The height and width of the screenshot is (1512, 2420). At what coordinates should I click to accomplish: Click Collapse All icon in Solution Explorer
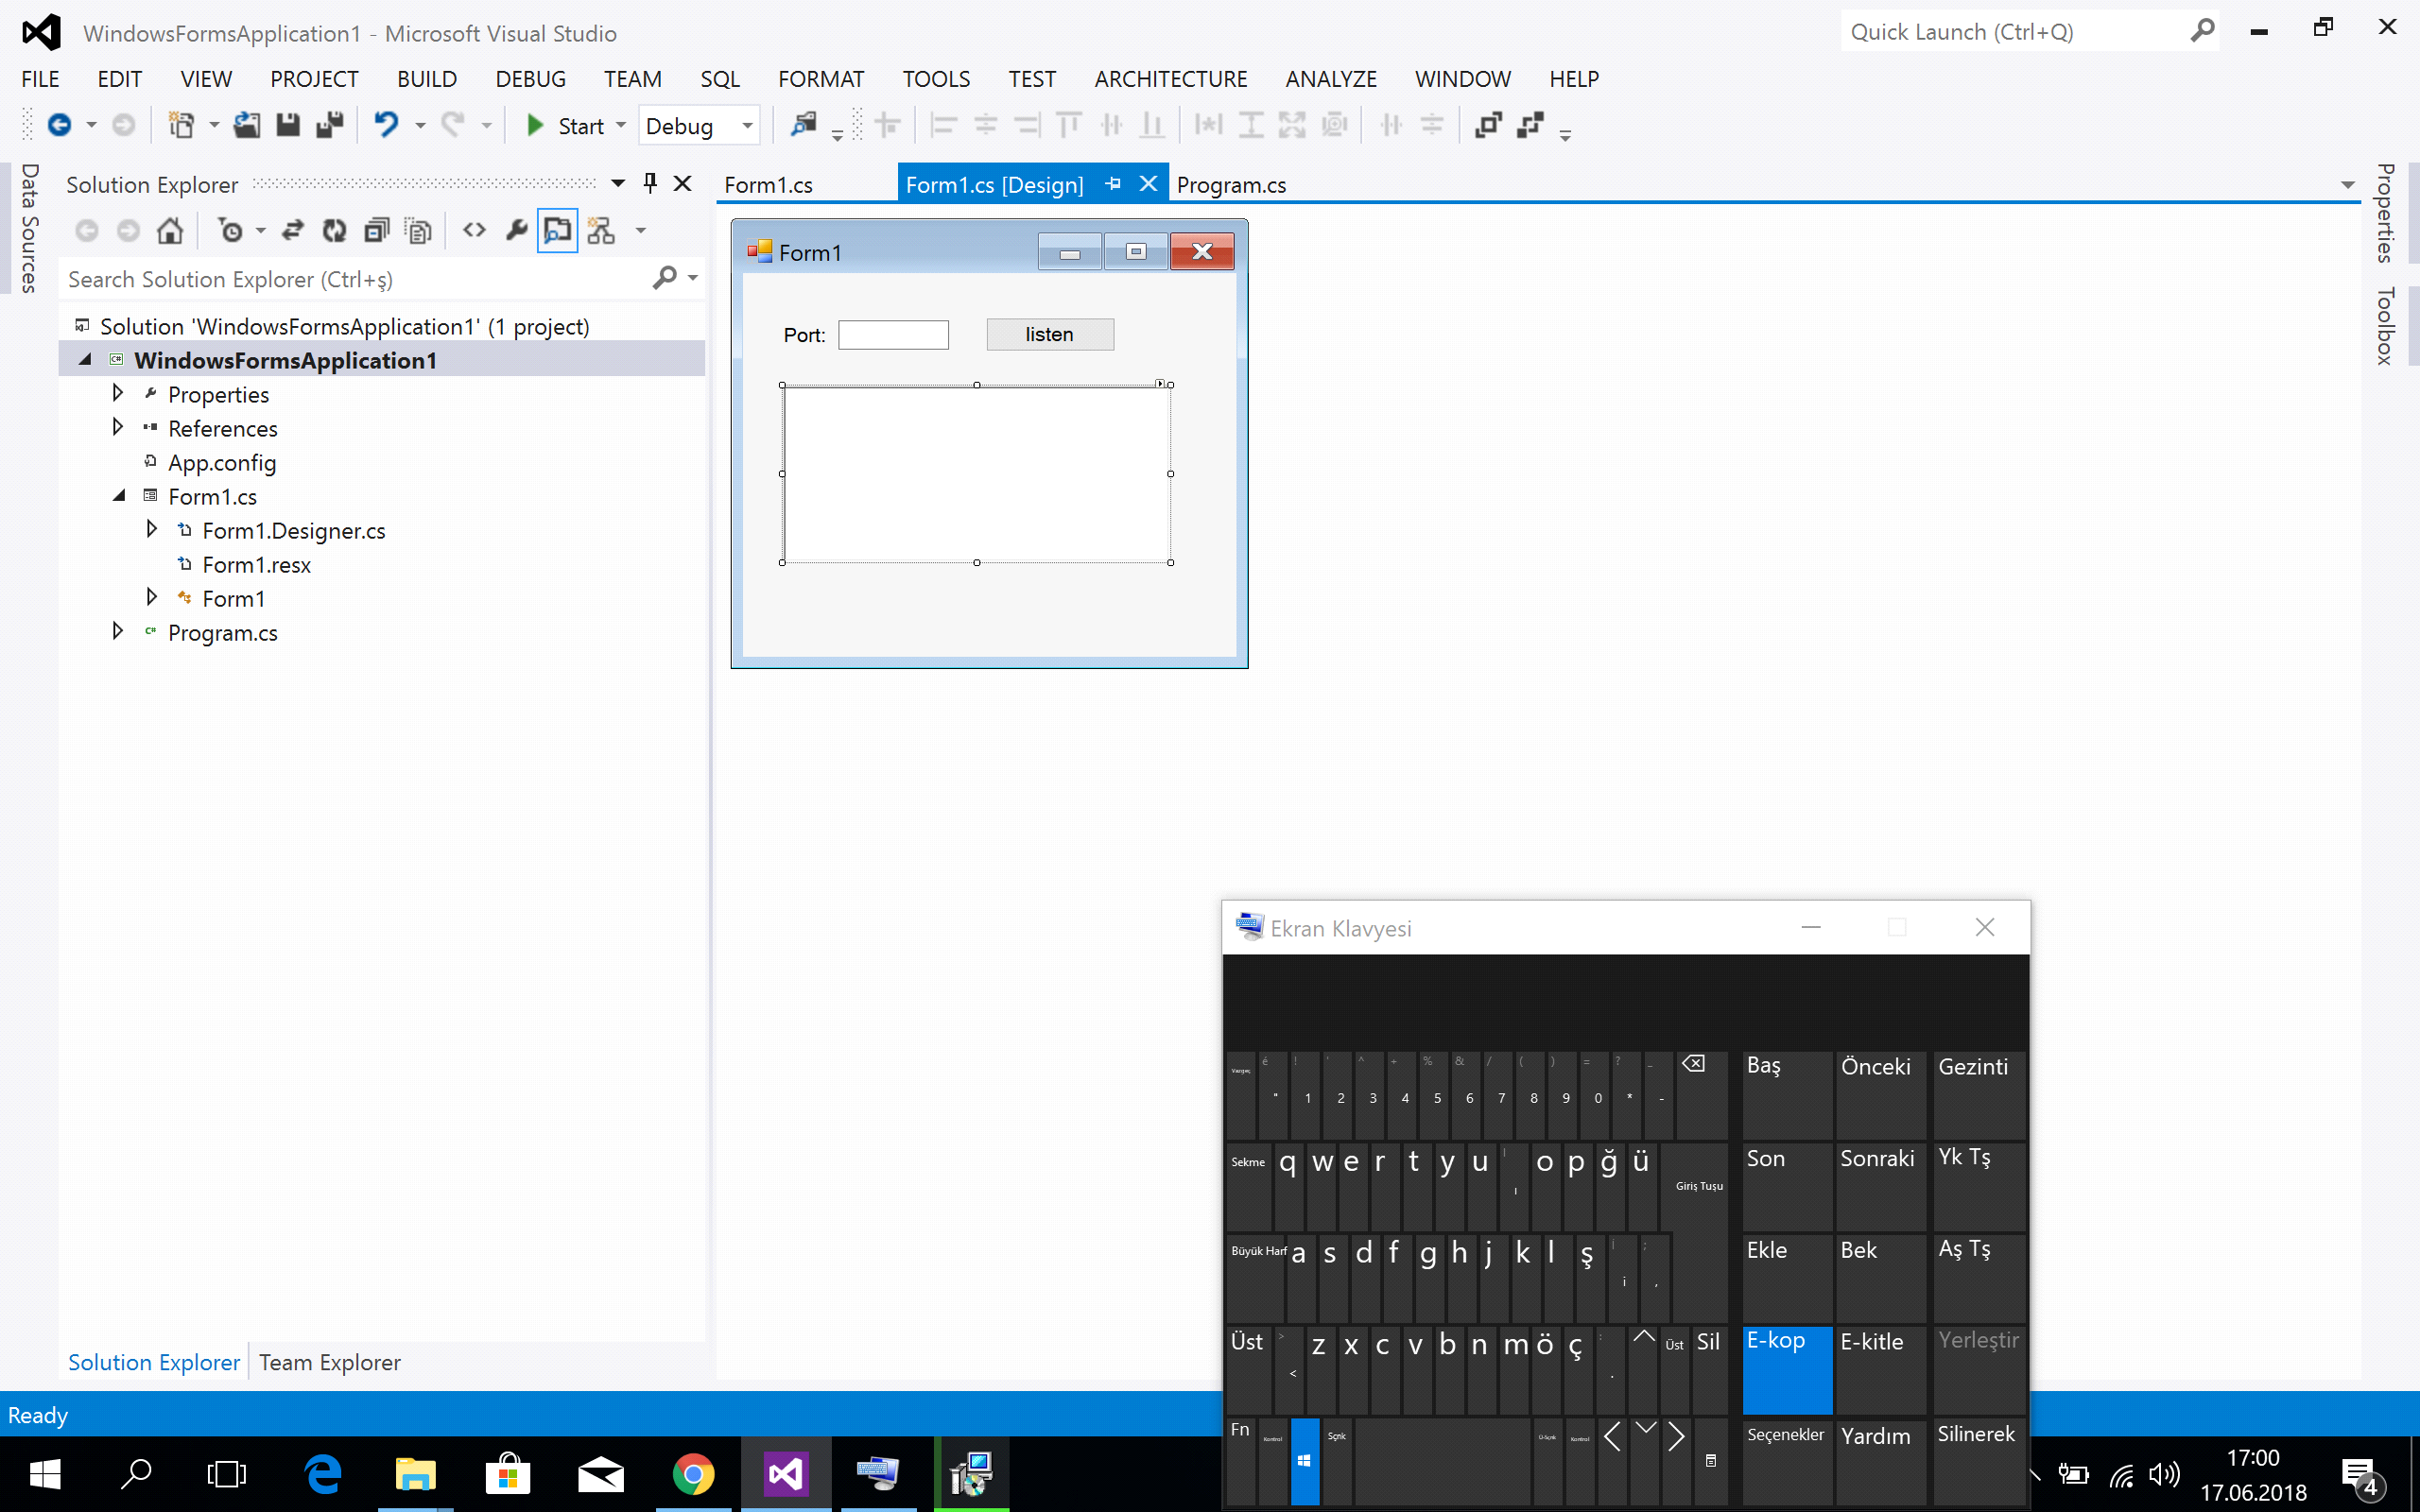[376, 231]
